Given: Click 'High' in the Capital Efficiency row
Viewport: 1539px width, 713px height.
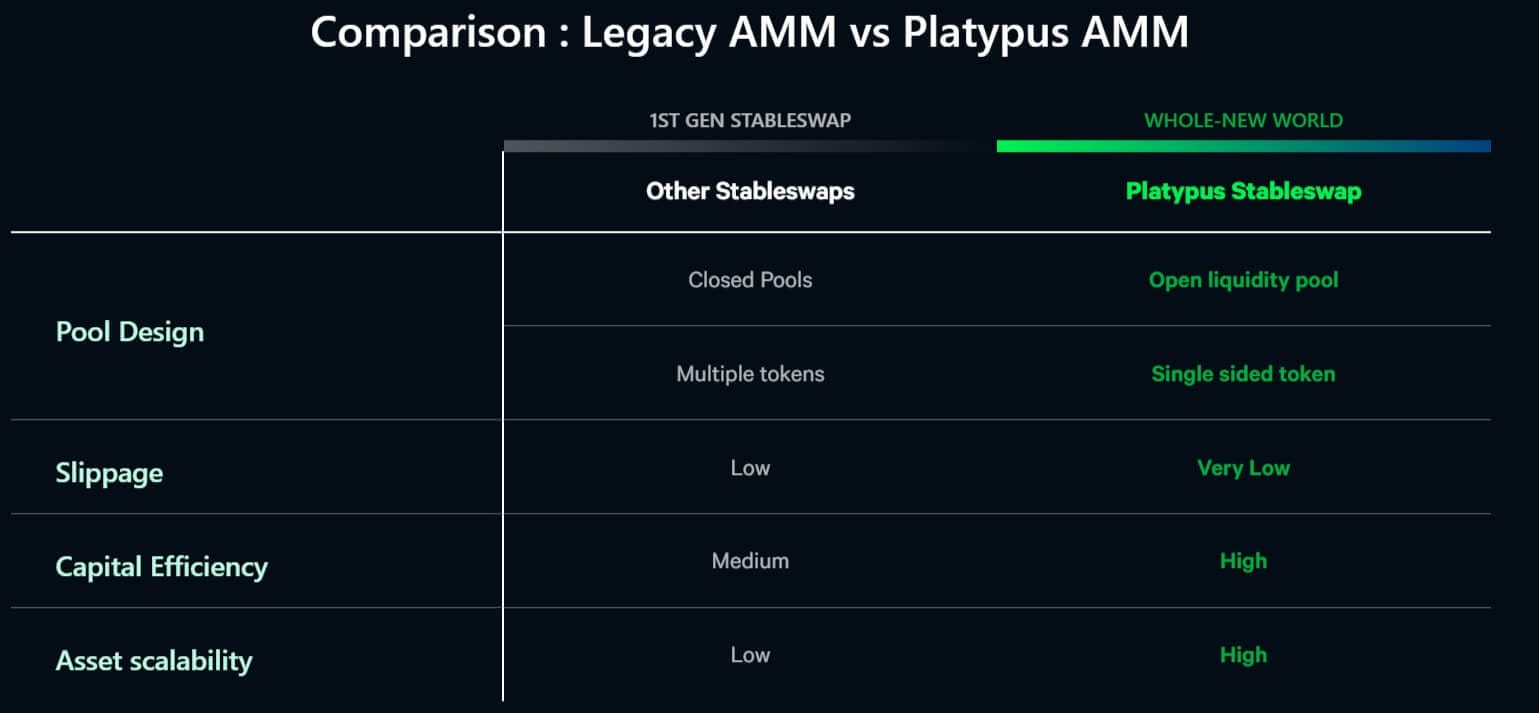Looking at the screenshot, I should pyautogui.click(x=1243, y=561).
